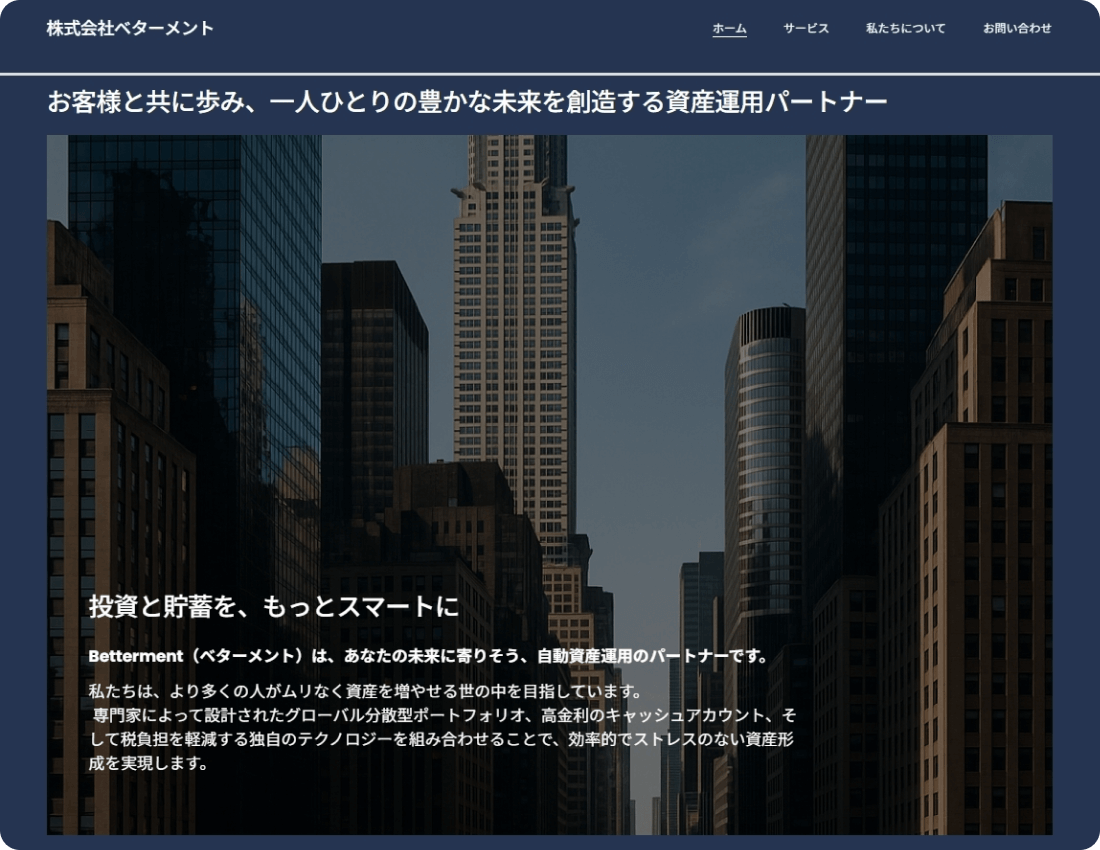Click the paragraph line ending 成を実現します。

click(148, 763)
